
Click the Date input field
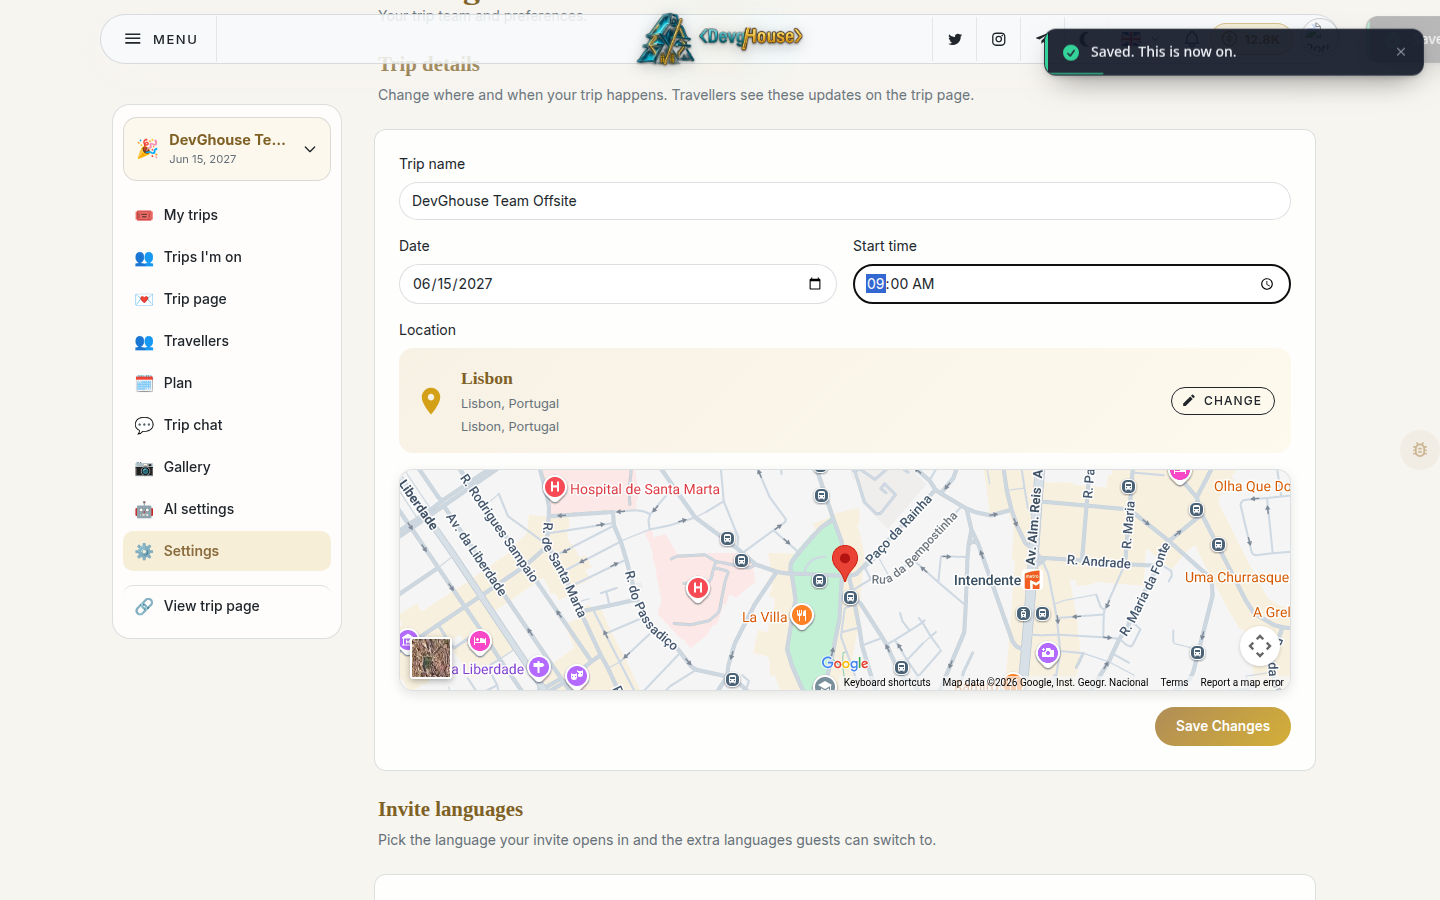point(618,284)
